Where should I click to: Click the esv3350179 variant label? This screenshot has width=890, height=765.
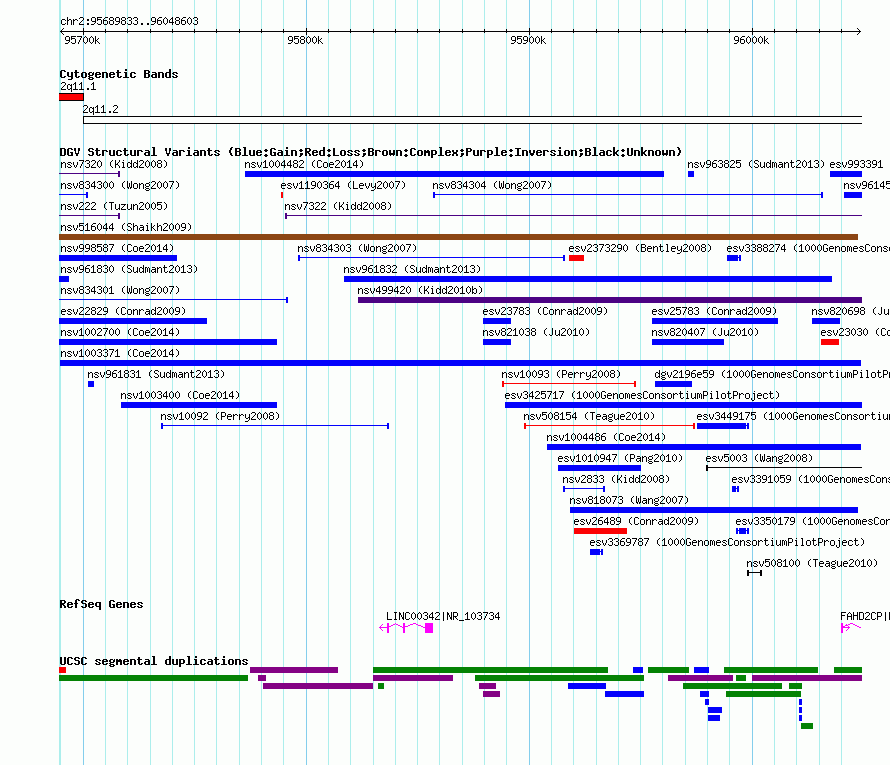[x=812, y=521]
